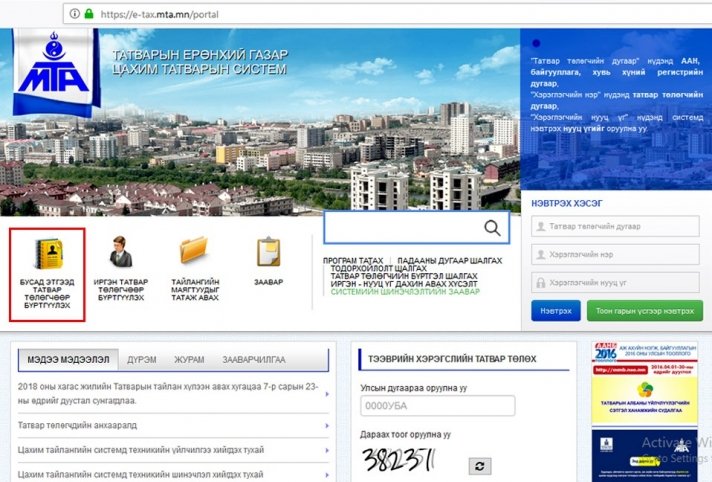Image resolution: width=712 pixels, height=482 pixels.
Task: Open the ЗААВАР clipboard icon
Action: pyautogui.click(x=268, y=250)
